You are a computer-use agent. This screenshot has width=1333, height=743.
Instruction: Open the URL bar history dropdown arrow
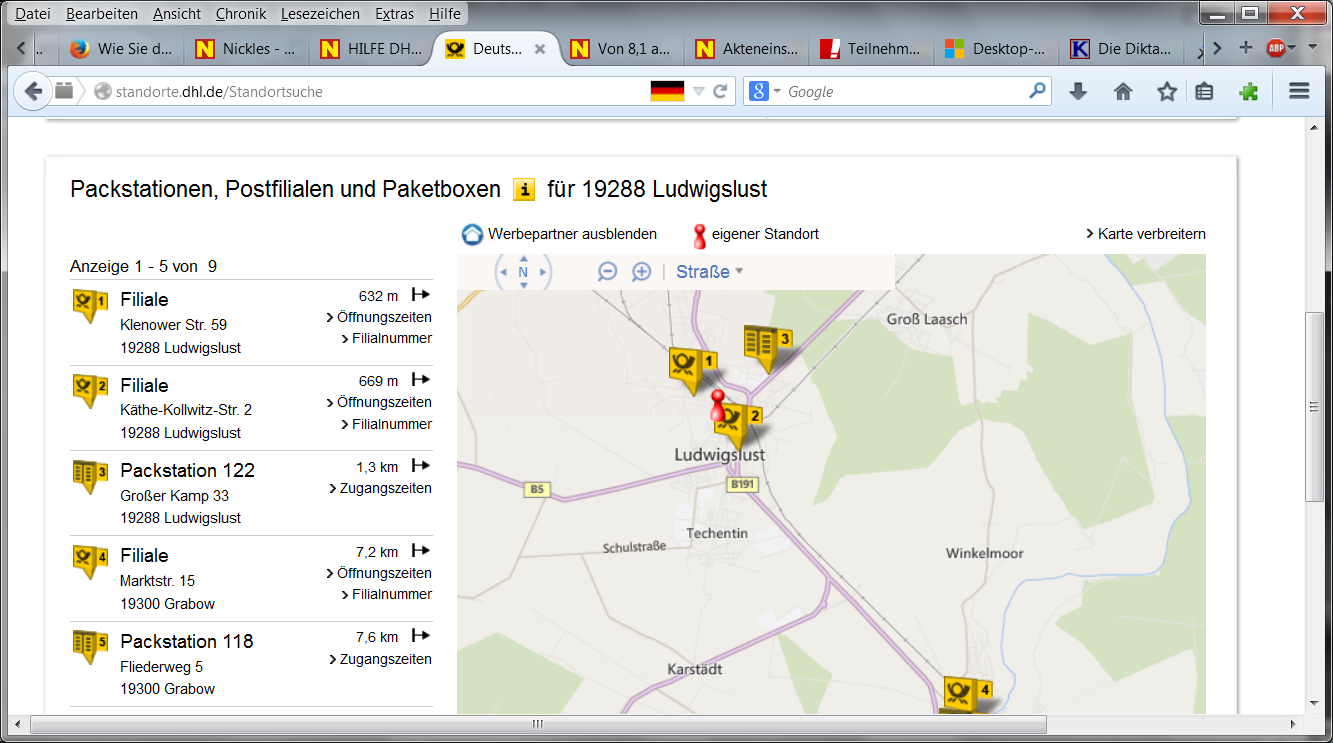click(x=699, y=91)
